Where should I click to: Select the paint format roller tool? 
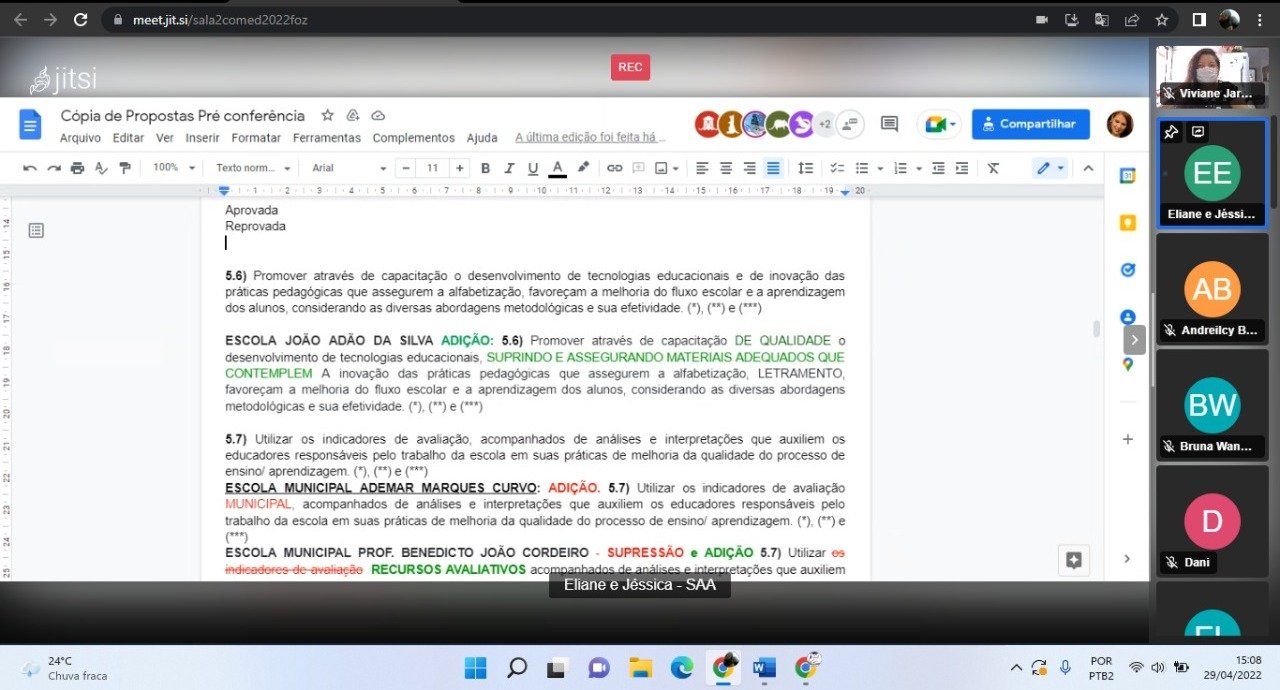tap(125, 168)
